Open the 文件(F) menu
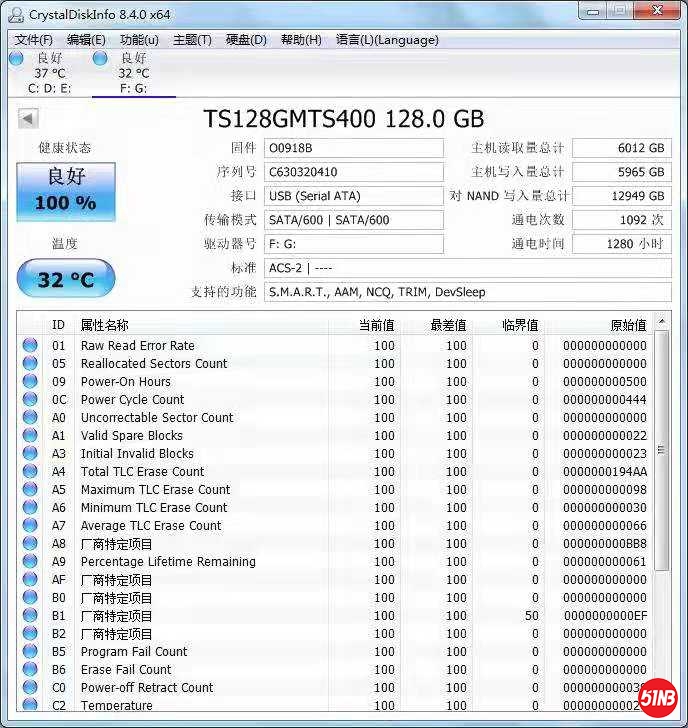The height and width of the screenshot is (728, 688). (33, 40)
